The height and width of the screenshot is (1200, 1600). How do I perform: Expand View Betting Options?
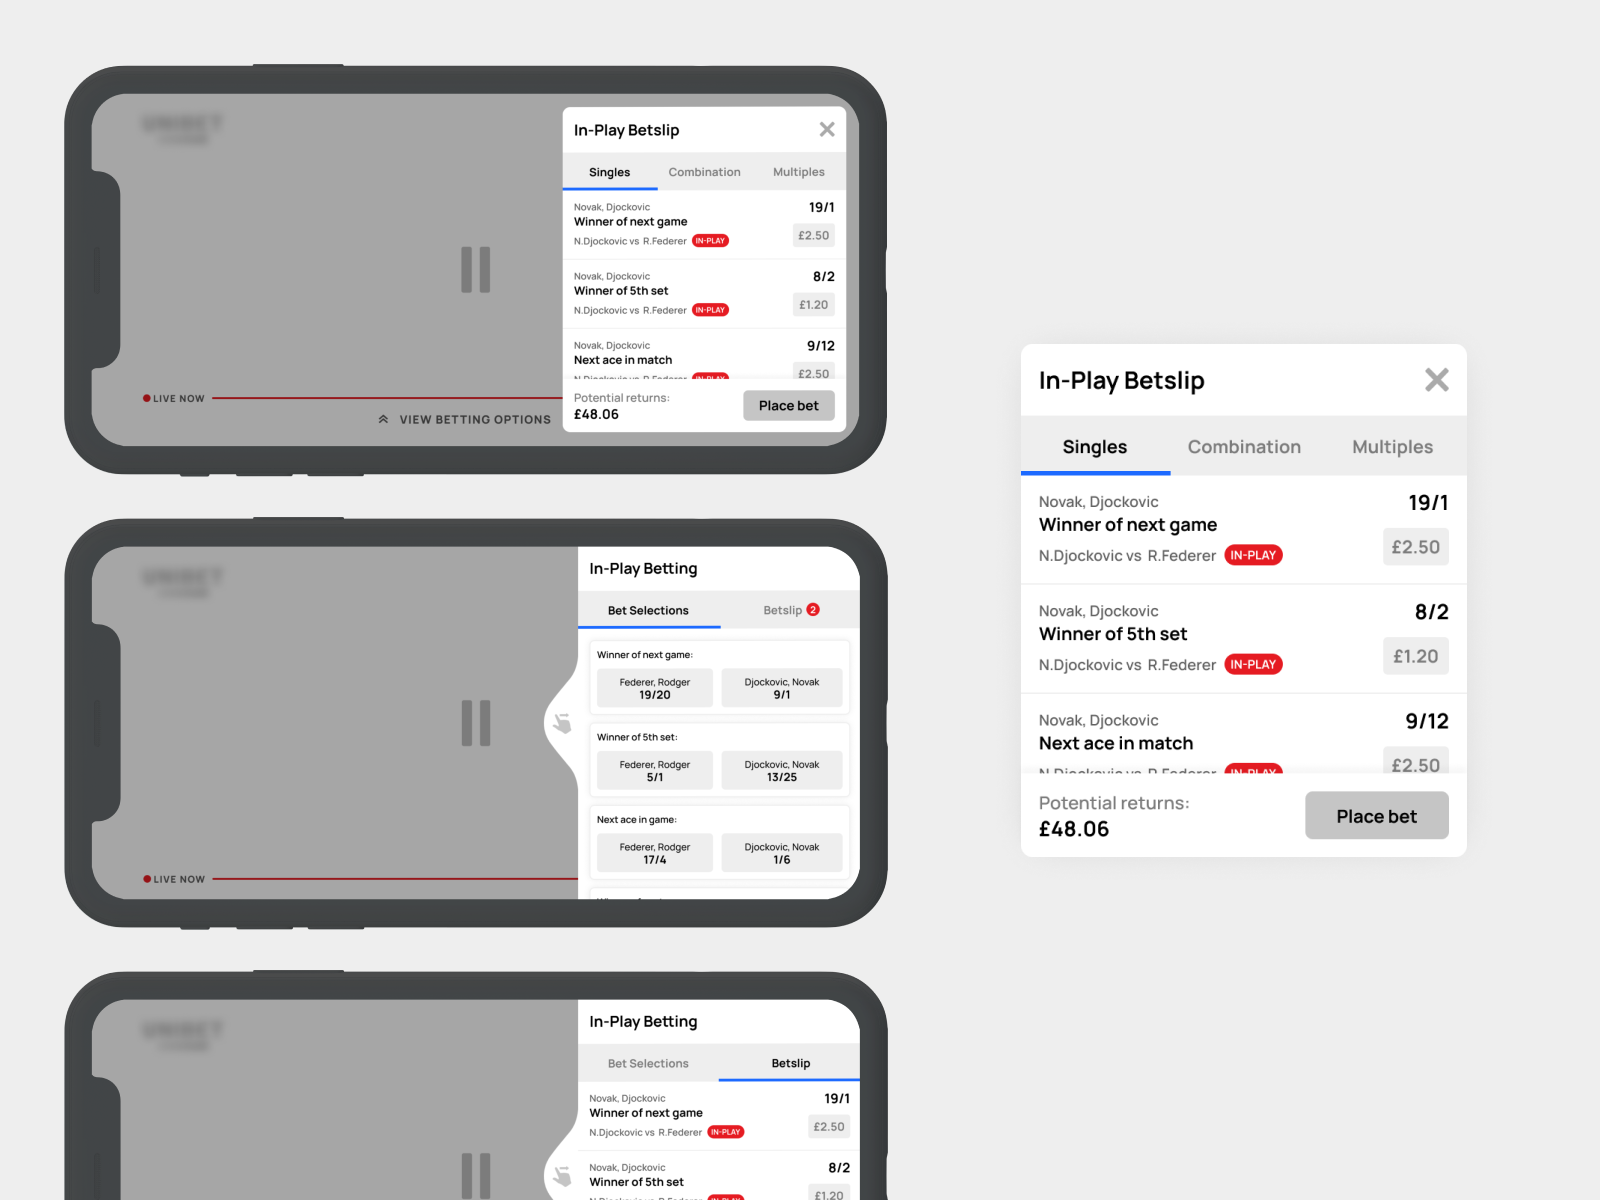(474, 419)
